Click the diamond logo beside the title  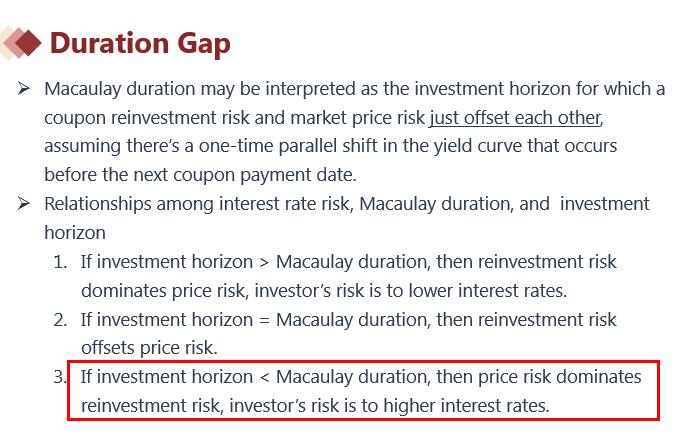tap(20, 42)
